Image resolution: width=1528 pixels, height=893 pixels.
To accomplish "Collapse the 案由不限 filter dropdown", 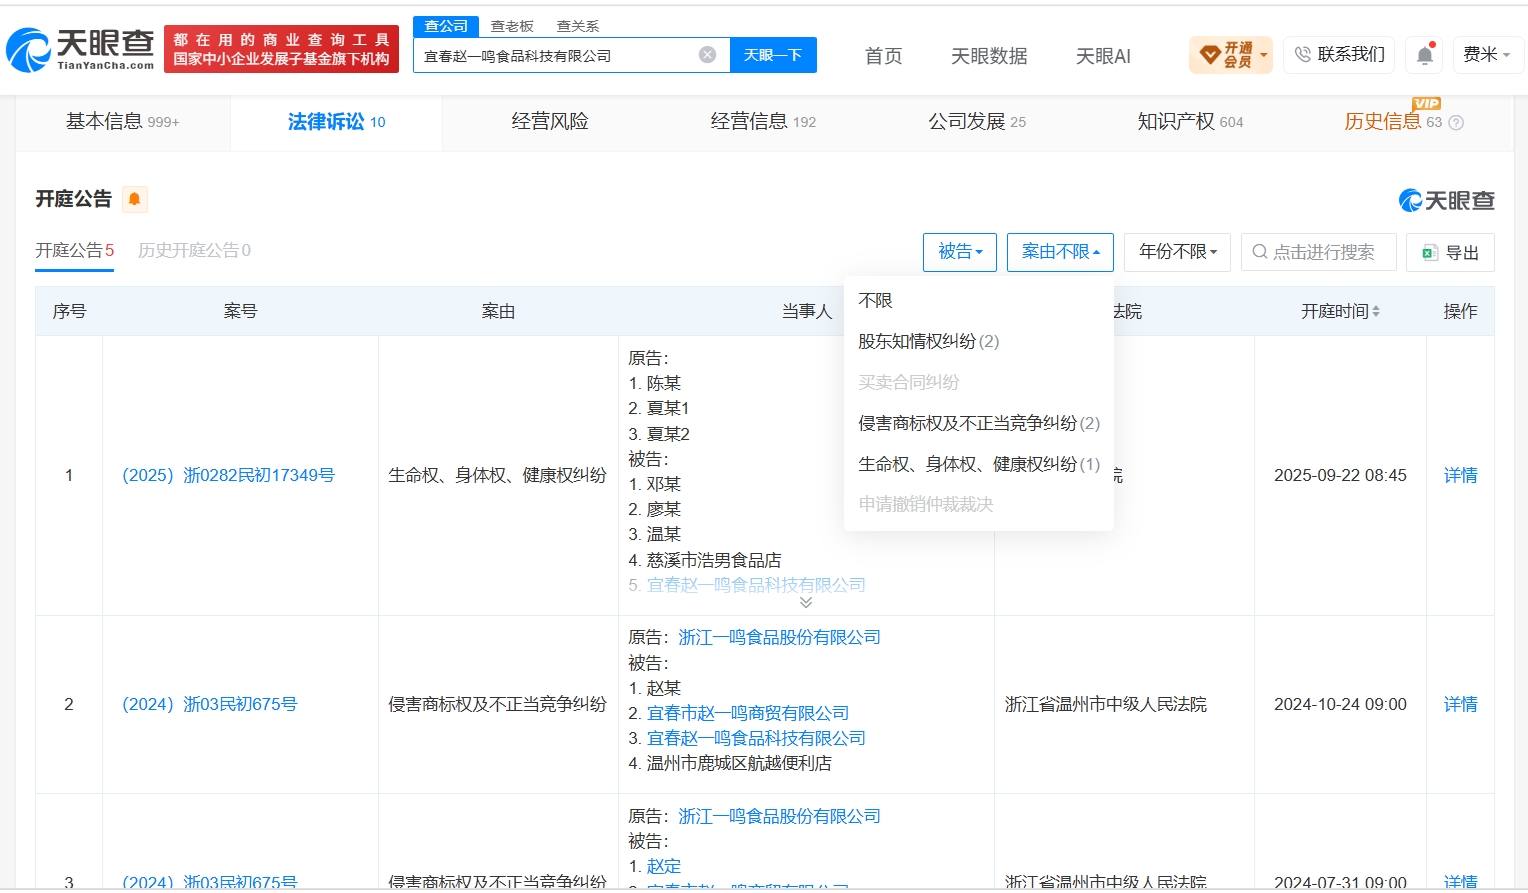I will point(1060,252).
